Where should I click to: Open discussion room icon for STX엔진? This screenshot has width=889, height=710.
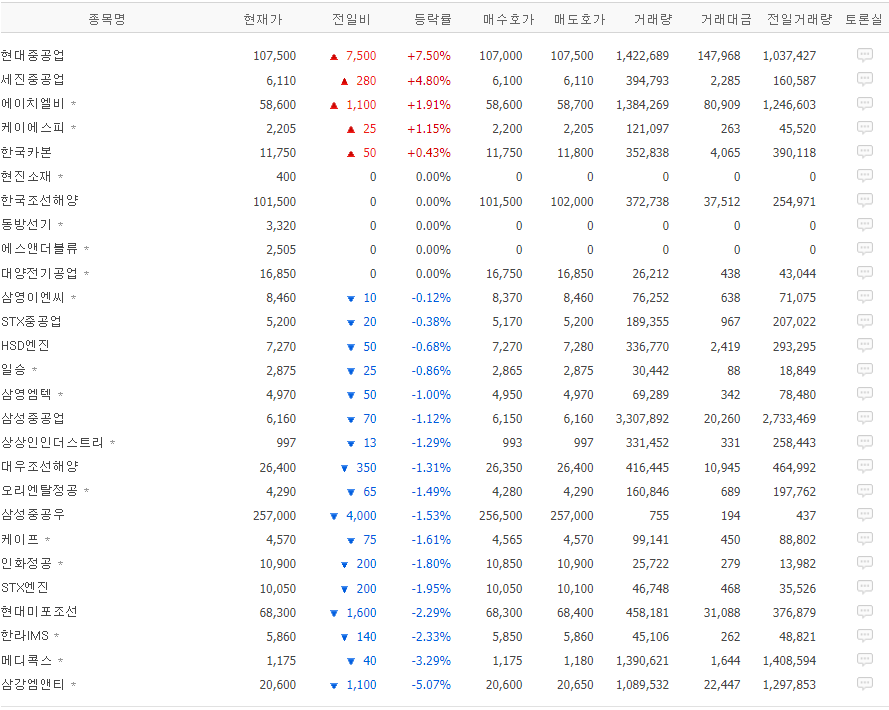click(865, 588)
